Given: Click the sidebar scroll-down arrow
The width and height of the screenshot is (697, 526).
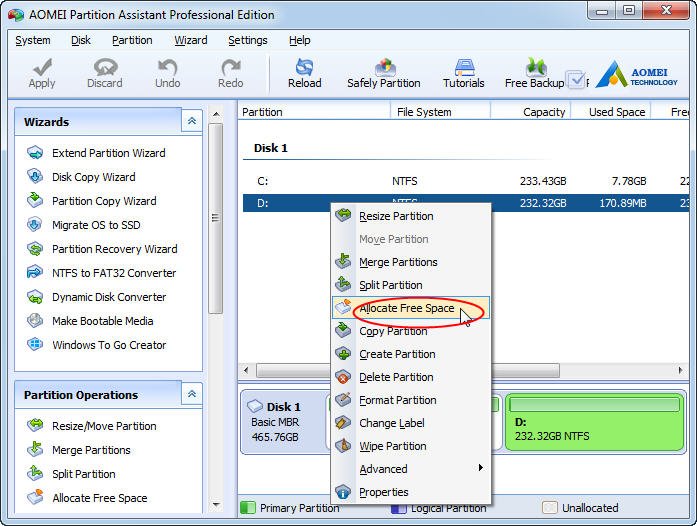Looking at the screenshot, I should click(216, 505).
